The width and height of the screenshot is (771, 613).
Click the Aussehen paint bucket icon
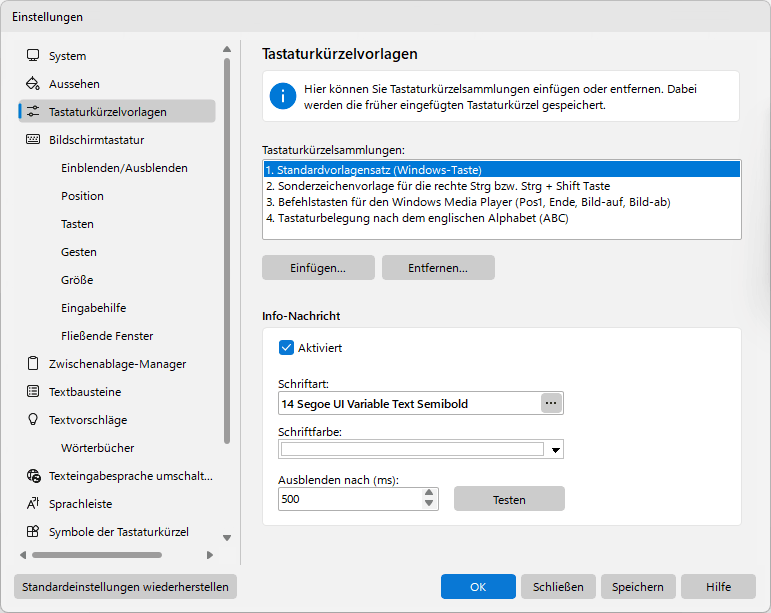click(x=33, y=84)
